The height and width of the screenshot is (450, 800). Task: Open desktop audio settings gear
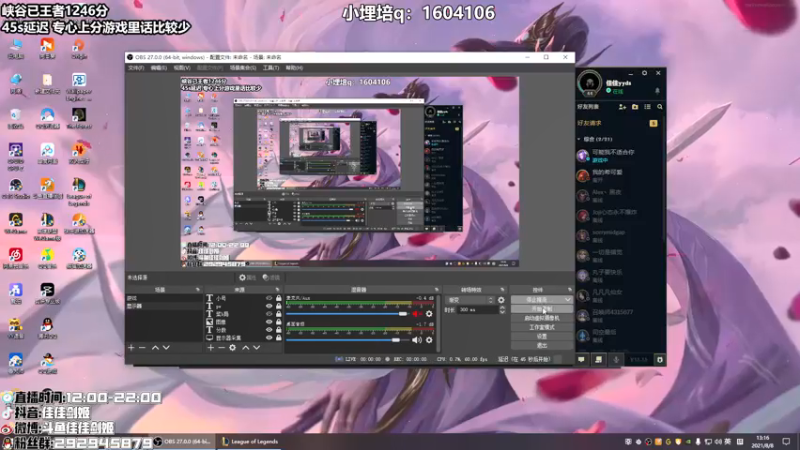pyautogui.click(x=429, y=340)
